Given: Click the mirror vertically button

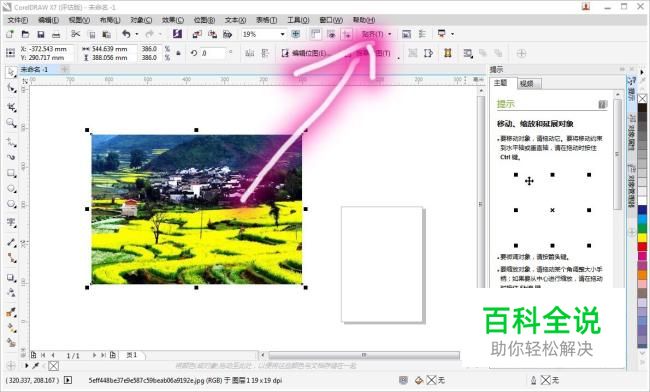Looking at the screenshot, I should tap(265, 53).
